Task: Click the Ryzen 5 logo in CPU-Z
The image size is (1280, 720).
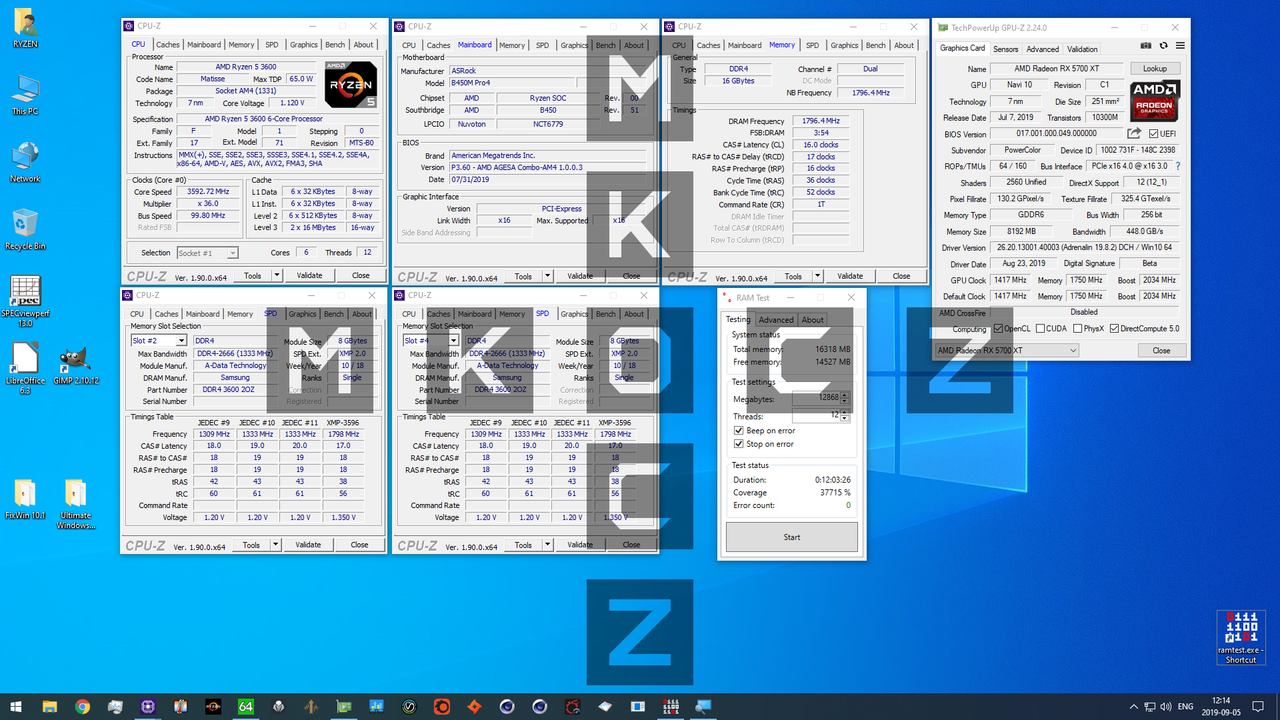Action: (x=351, y=85)
